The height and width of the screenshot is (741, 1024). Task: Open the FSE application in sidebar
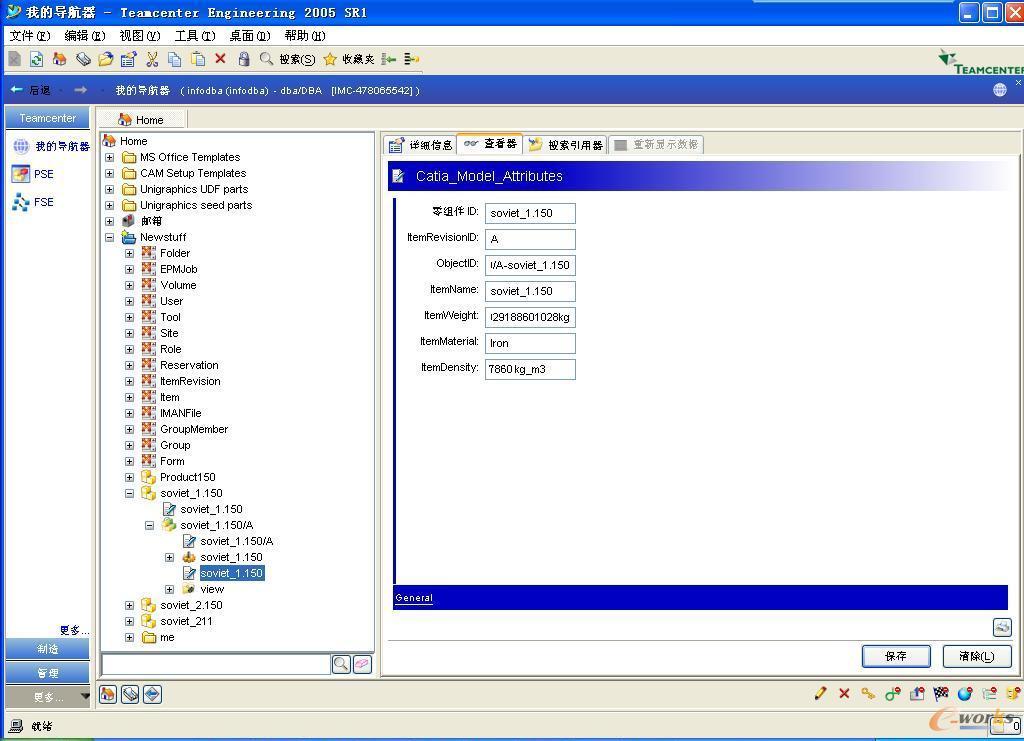(x=33, y=202)
